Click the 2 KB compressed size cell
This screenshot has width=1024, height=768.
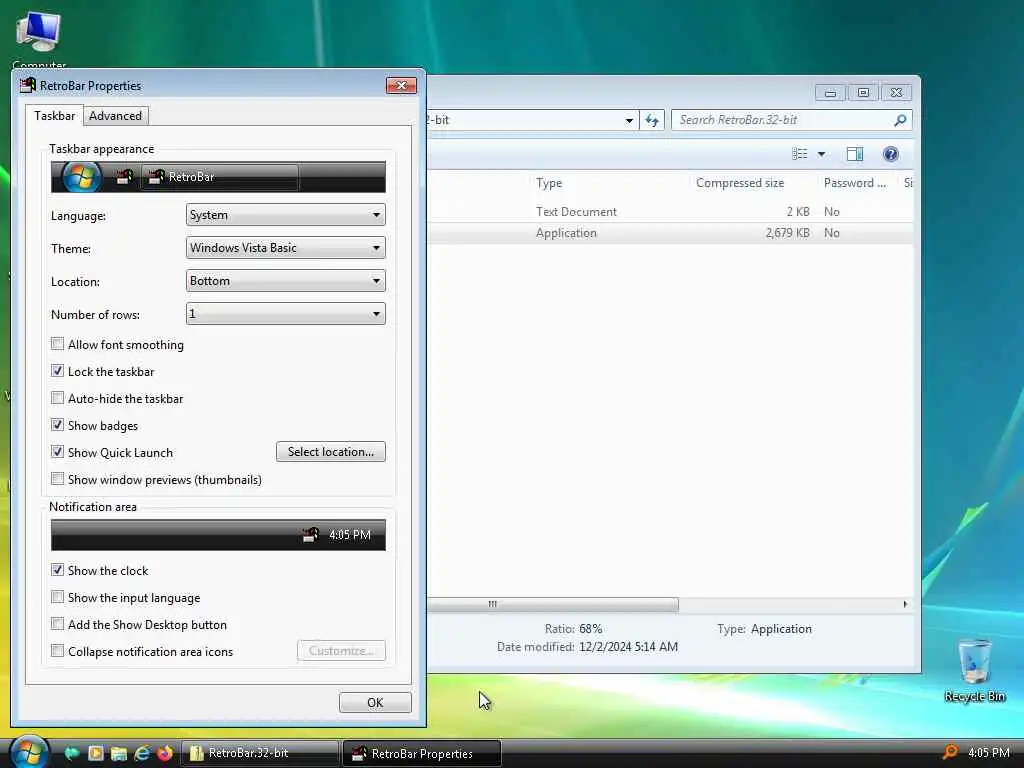tap(798, 212)
